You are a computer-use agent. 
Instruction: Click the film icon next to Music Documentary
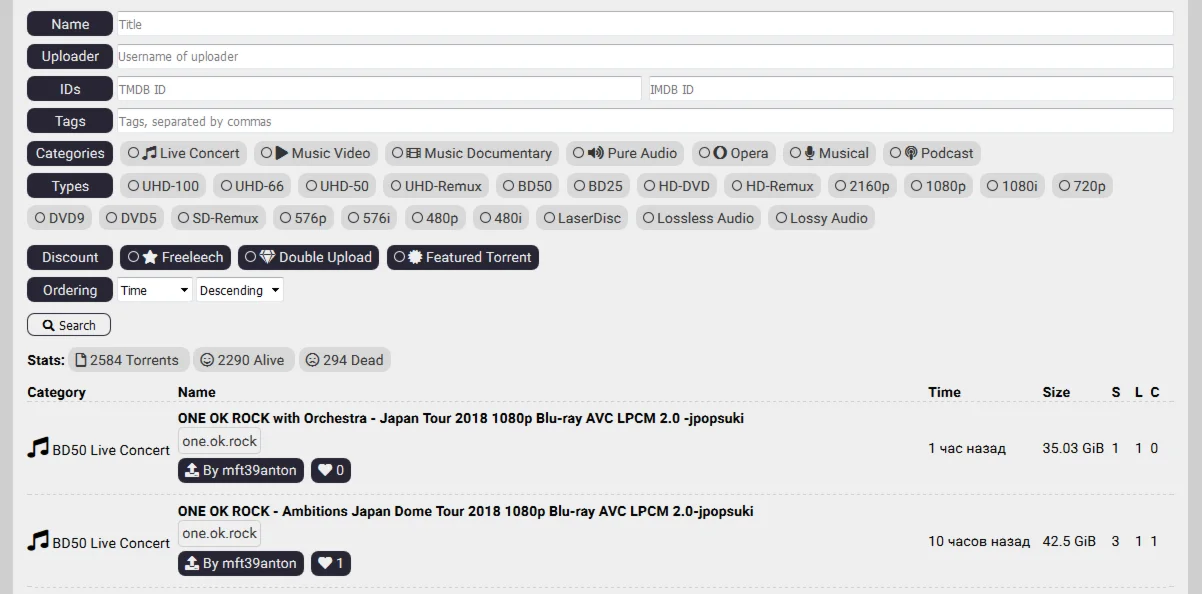[x=414, y=153]
